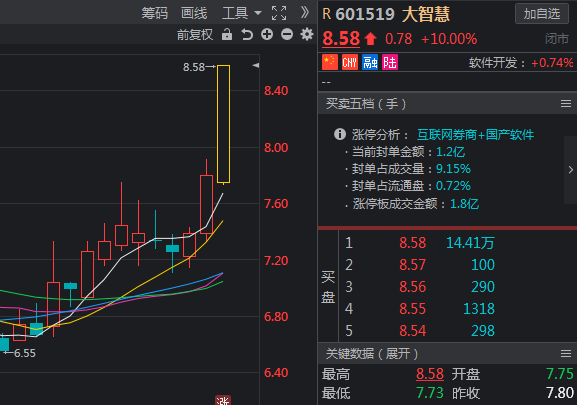The height and width of the screenshot is (405, 577).
Task: Click the 8.58 high price chart label
Action: pyautogui.click(x=194, y=67)
